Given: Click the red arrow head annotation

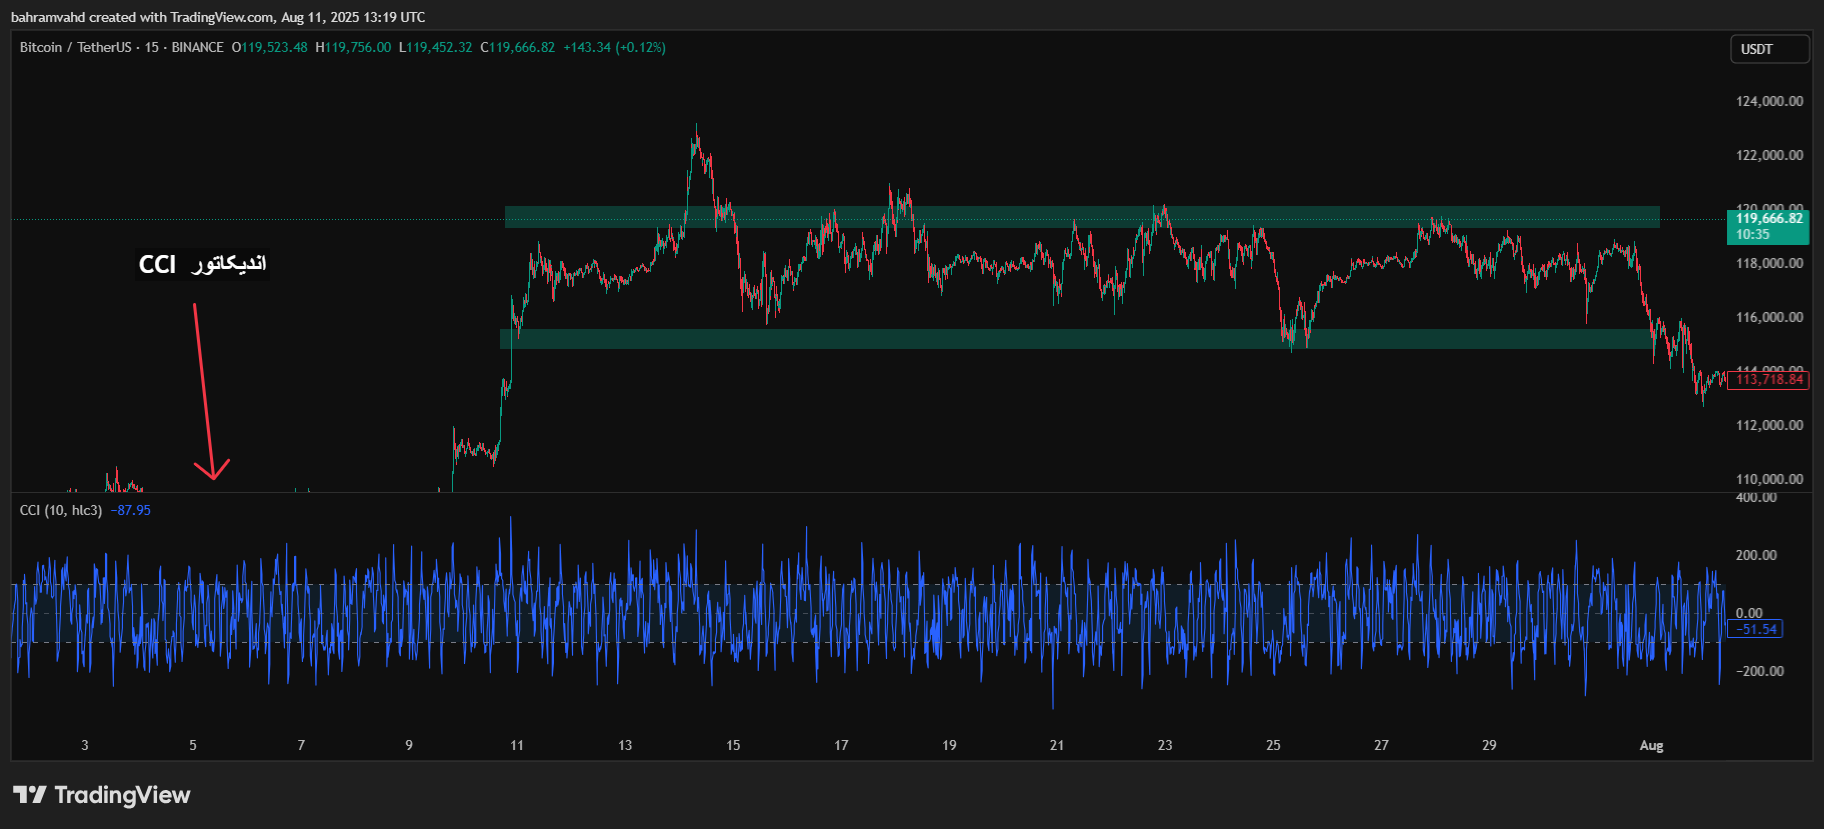Looking at the screenshot, I should coord(212,471).
